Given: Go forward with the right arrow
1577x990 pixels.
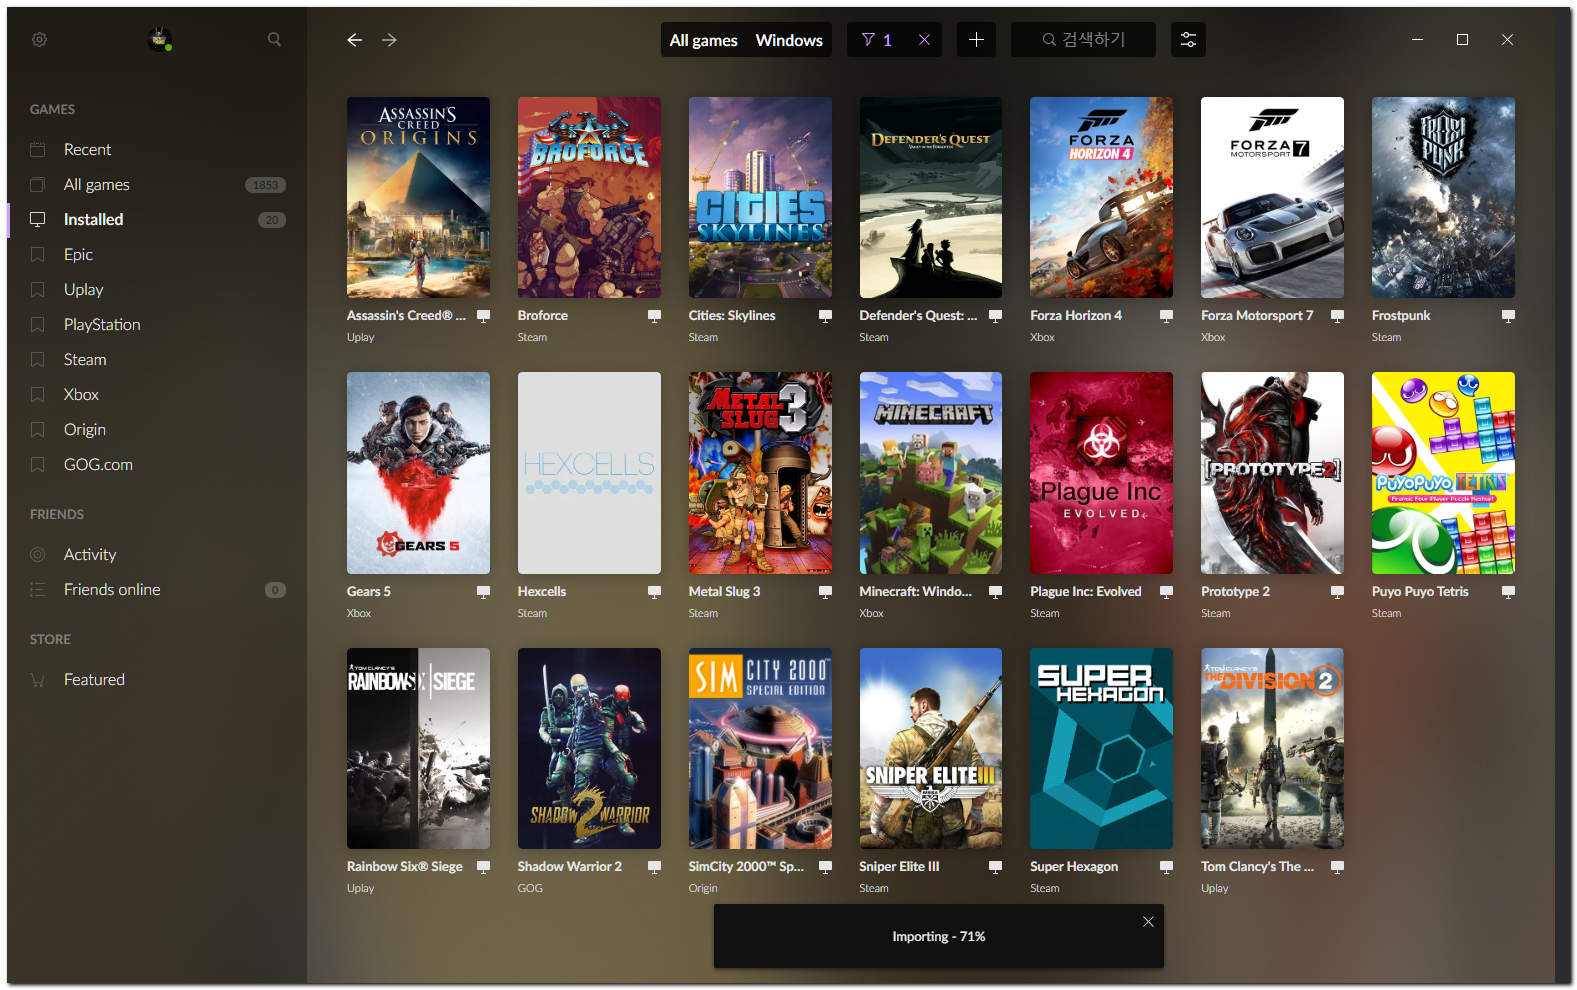Looking at the screenshot, I should 389,40.
